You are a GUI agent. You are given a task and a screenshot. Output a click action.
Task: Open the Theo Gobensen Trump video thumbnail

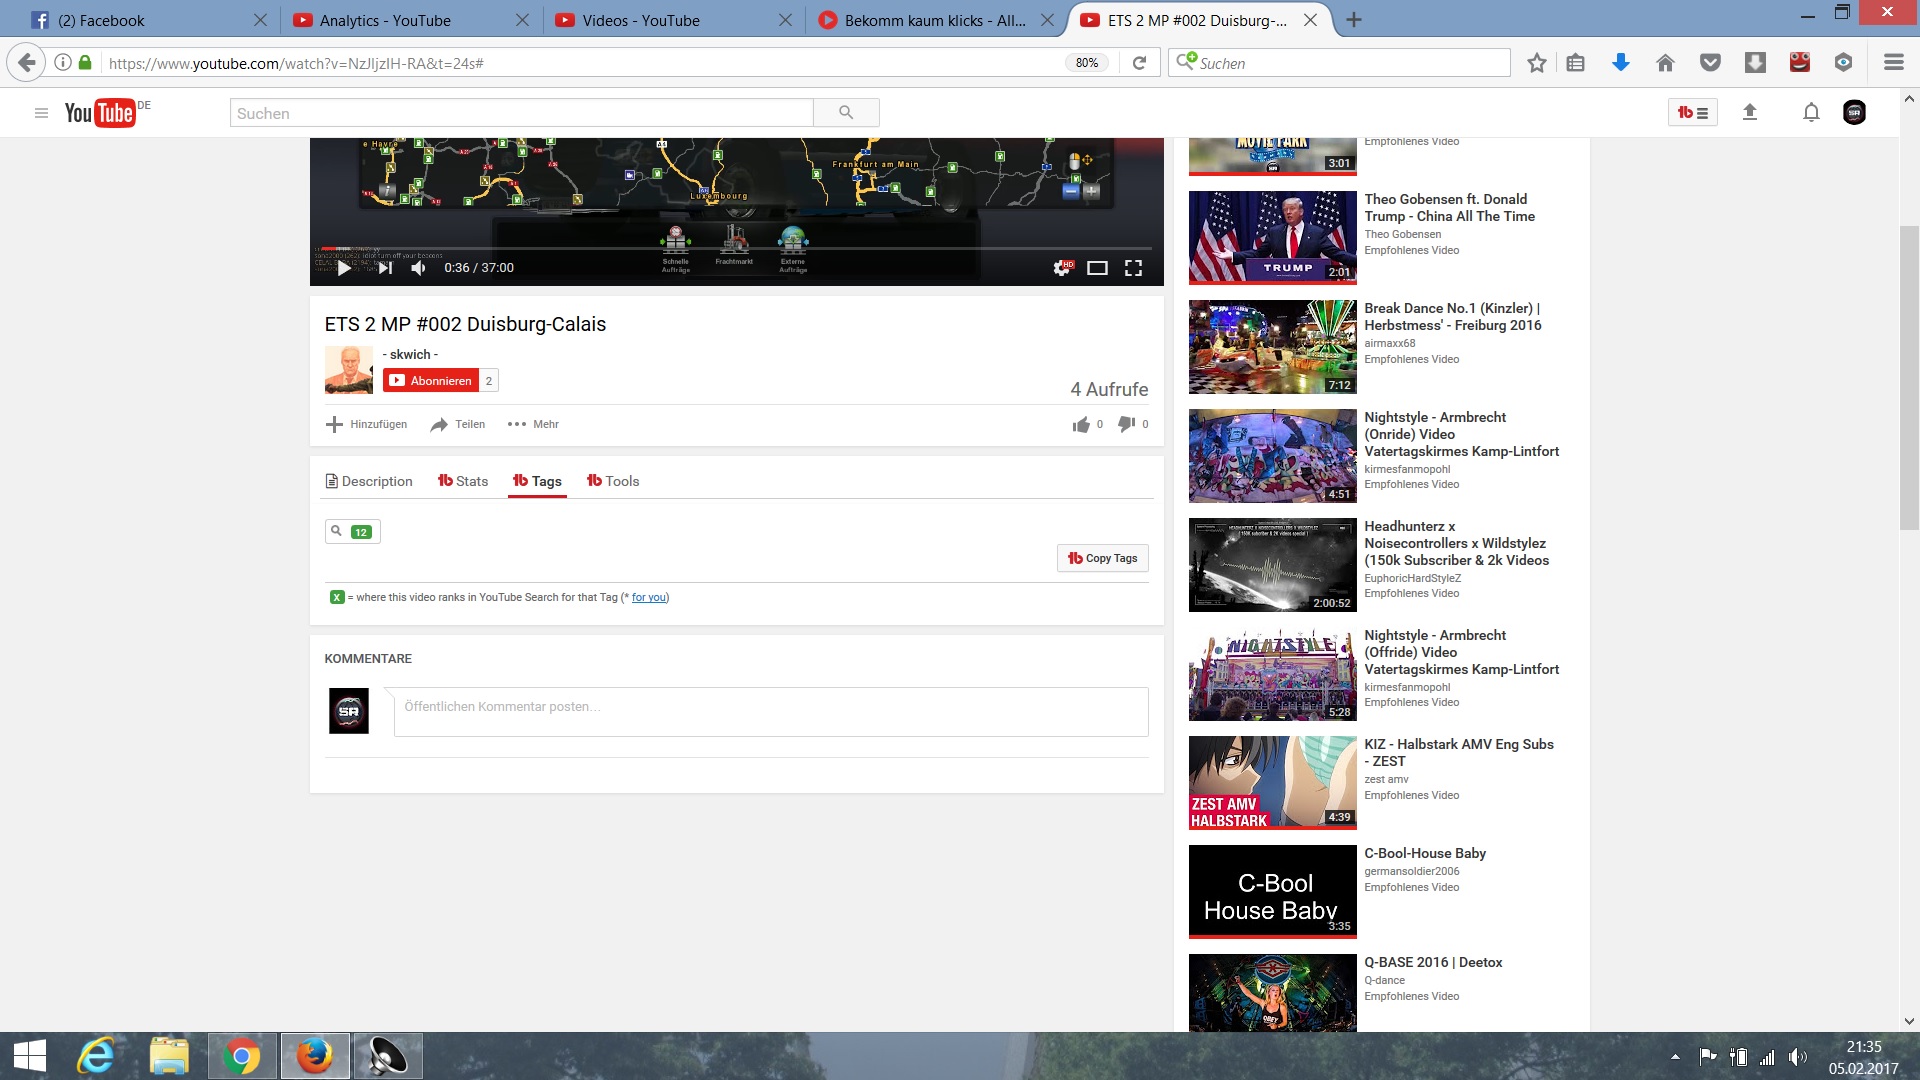1272,238
